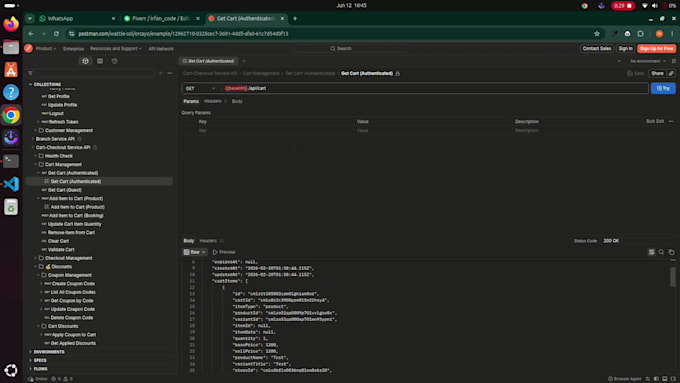Viewport: 680px width, 383px height.
Task: Click the new tab plus beside request tab
Action: (x=244, y=61)
